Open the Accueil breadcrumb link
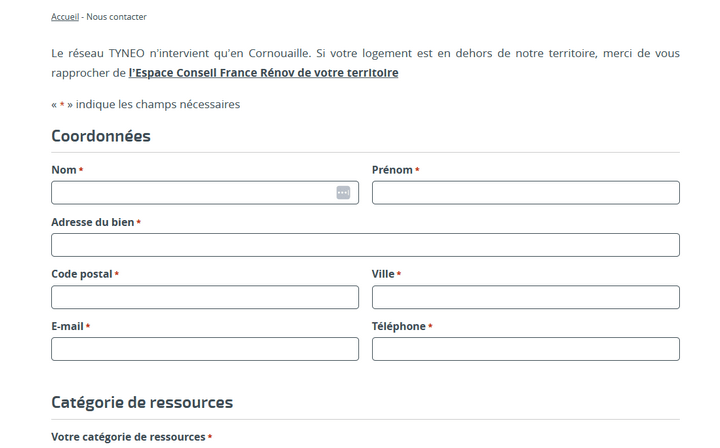This screenshot has width=720, height=448. [65, 17]
